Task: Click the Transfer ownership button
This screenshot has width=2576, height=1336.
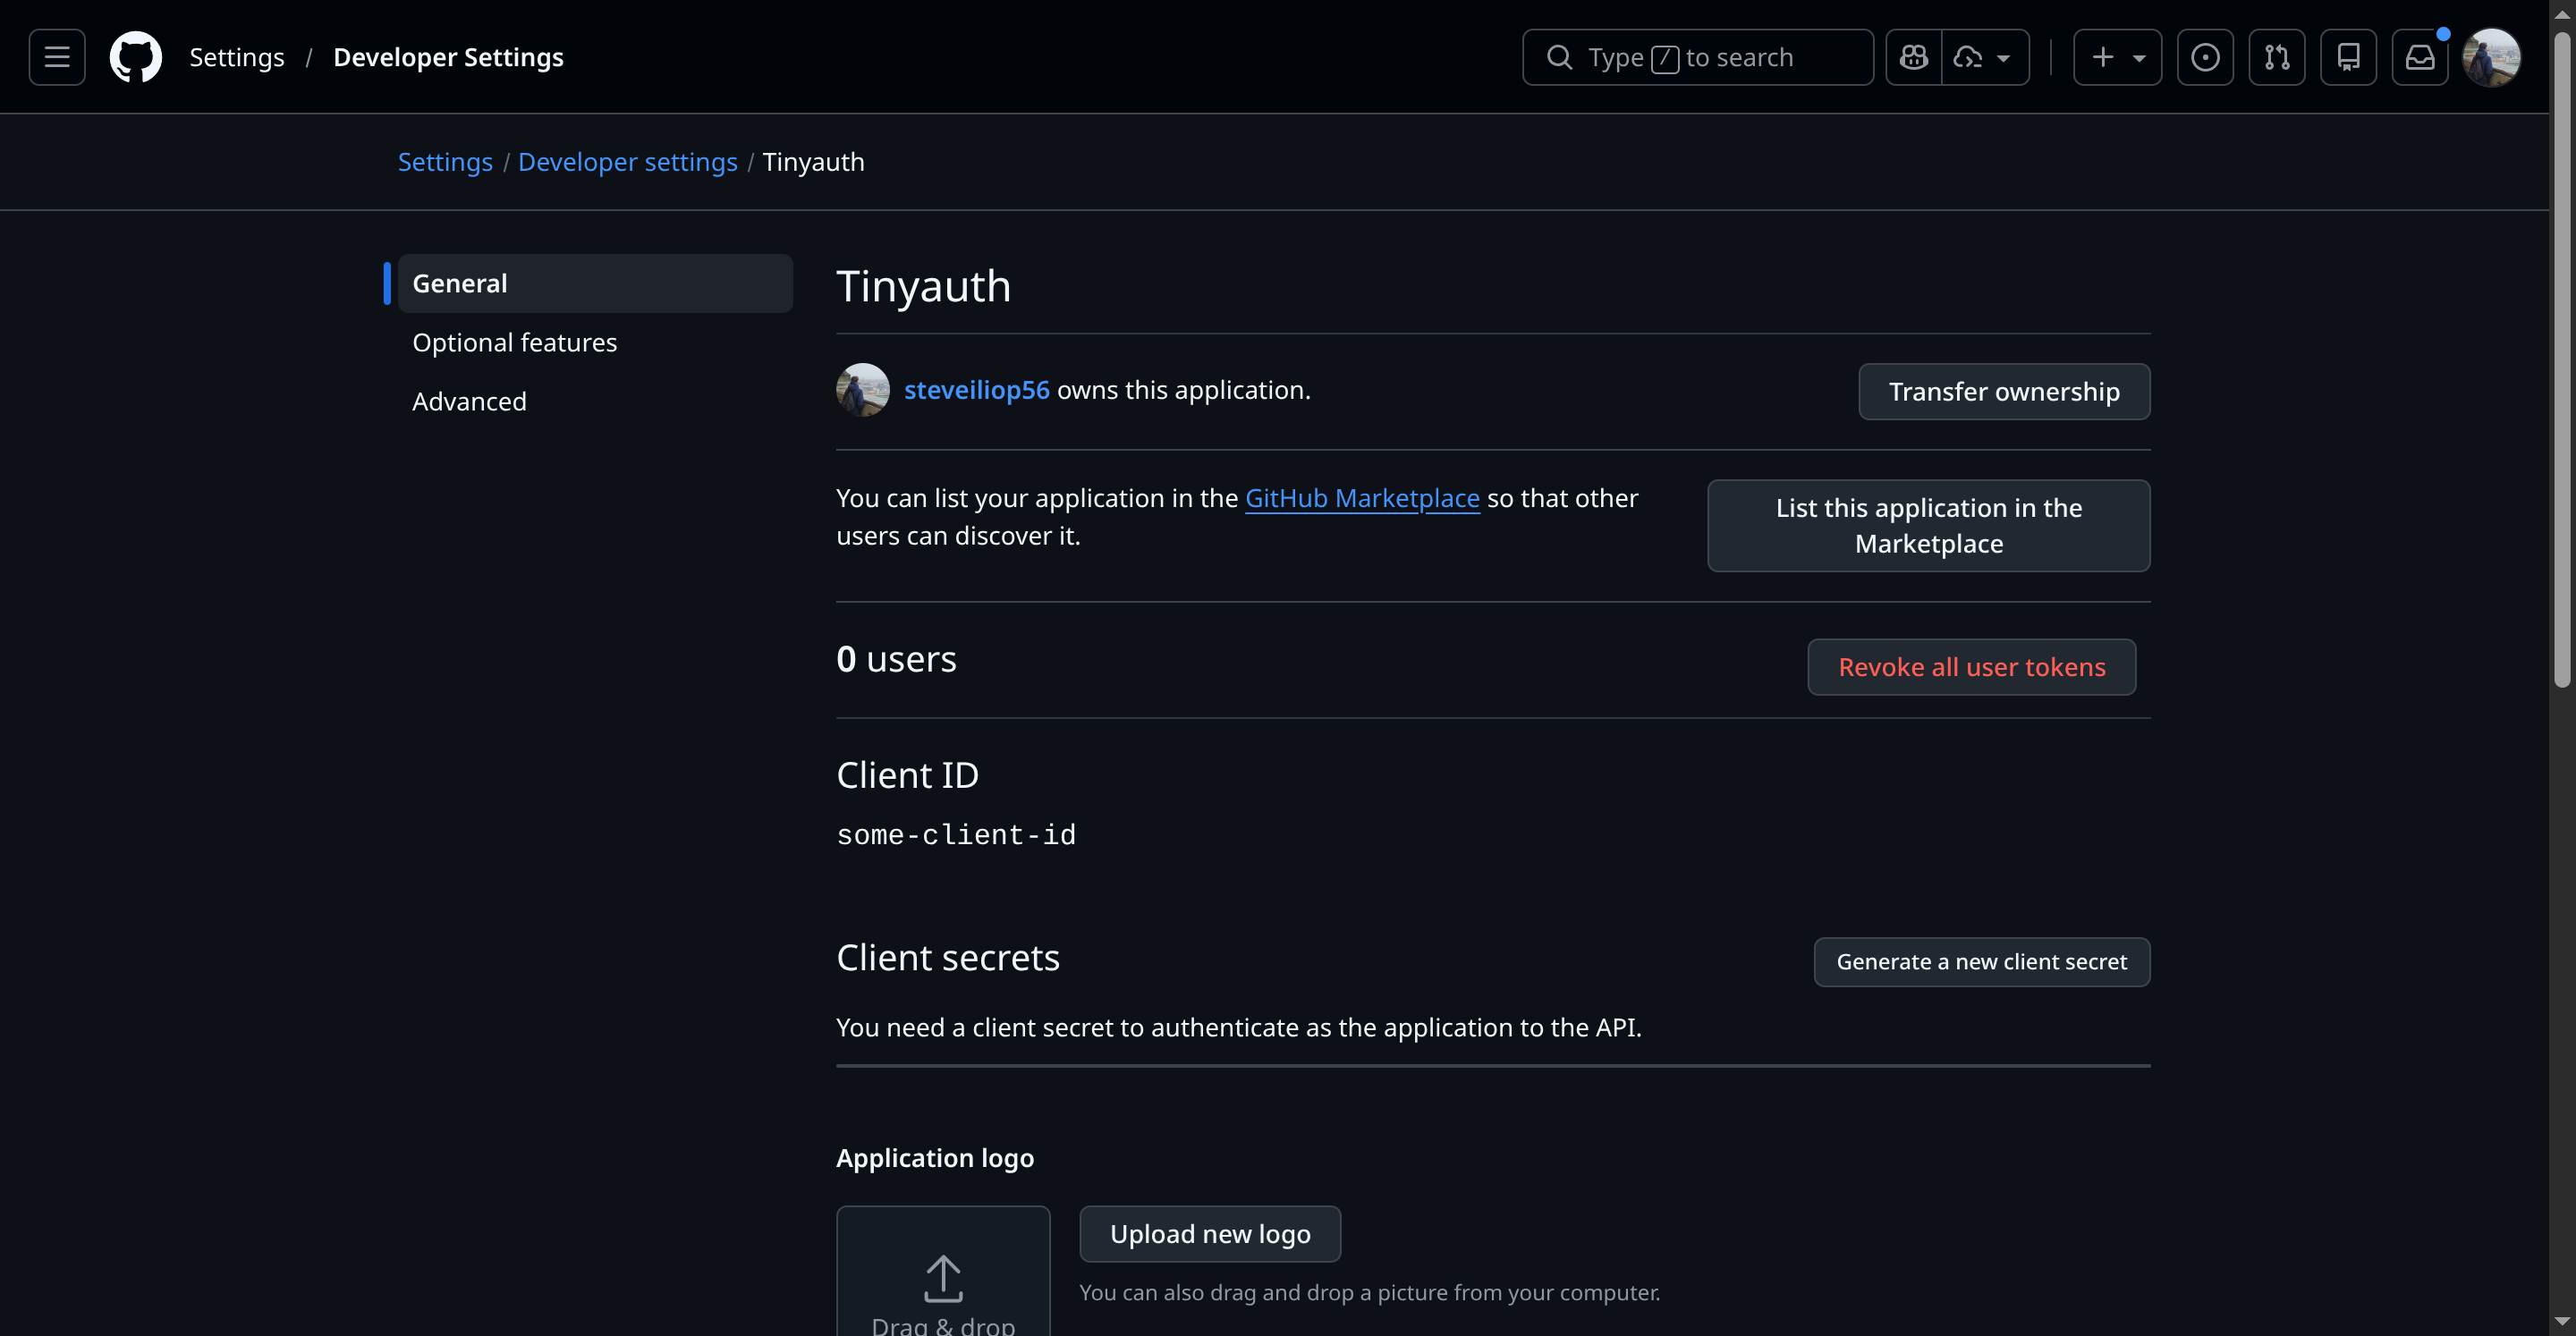Action: 2004,391
